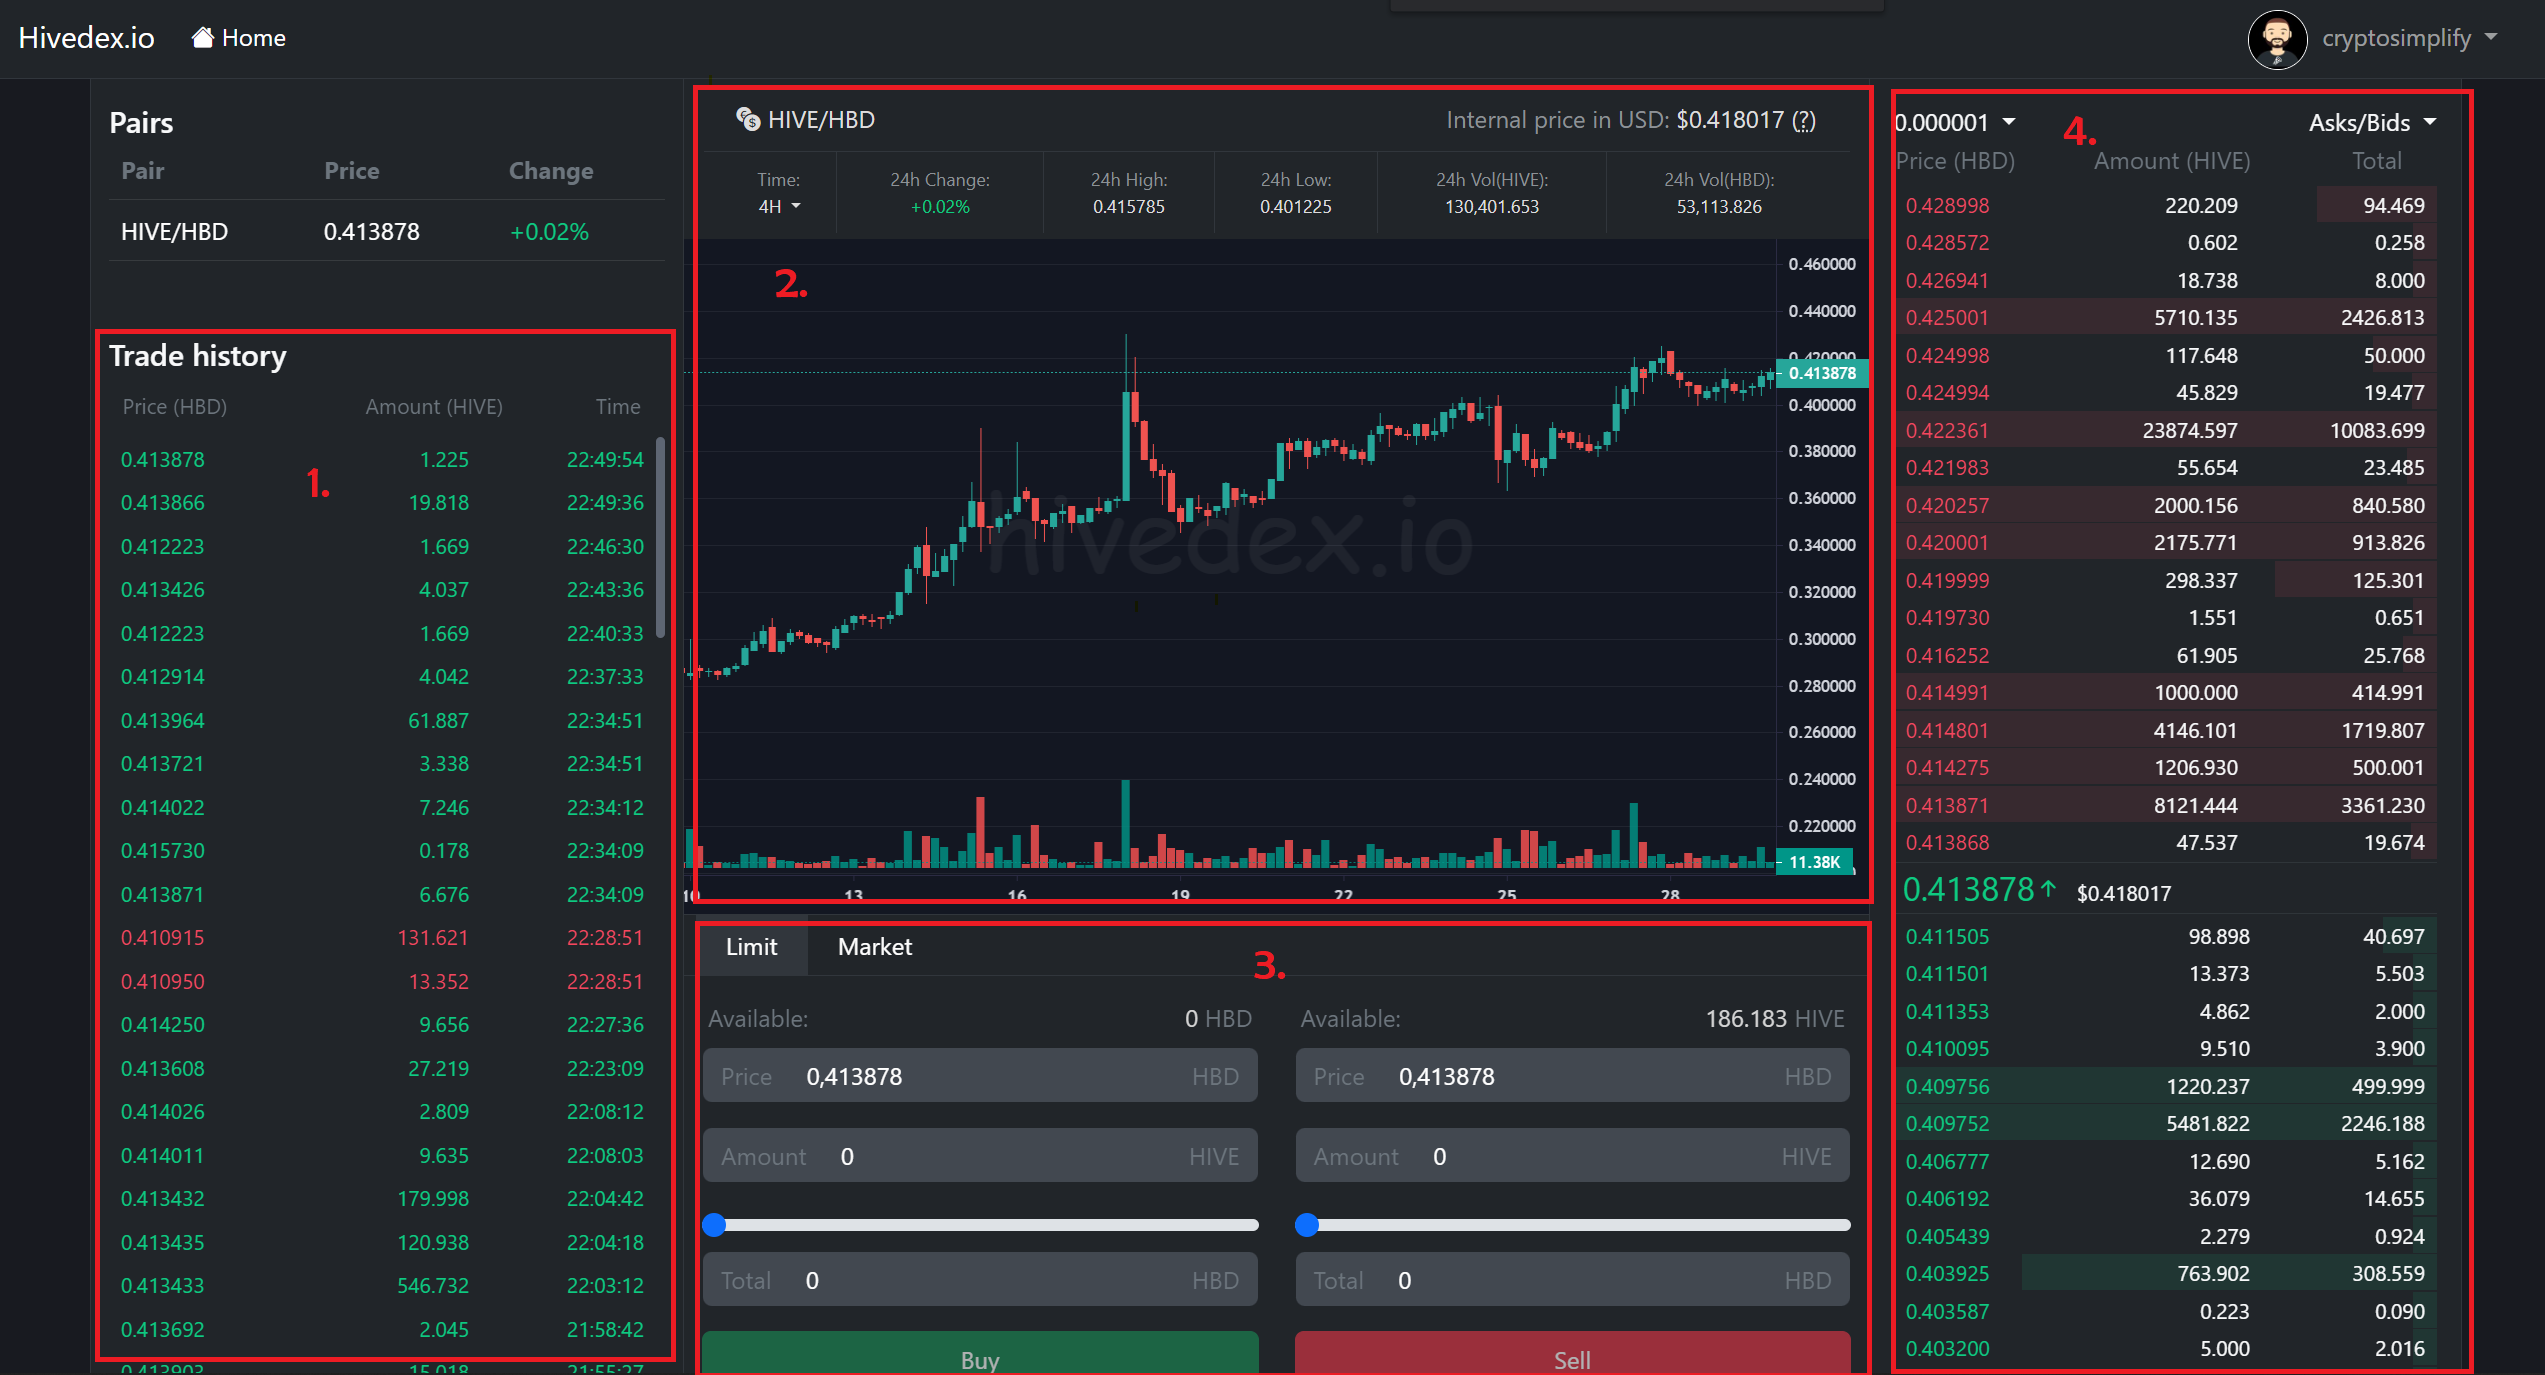The width and height of the screenshot is (2545, 1375).
Task: Click the buy Price HBD field
Action: click(x=980, y=1076)
